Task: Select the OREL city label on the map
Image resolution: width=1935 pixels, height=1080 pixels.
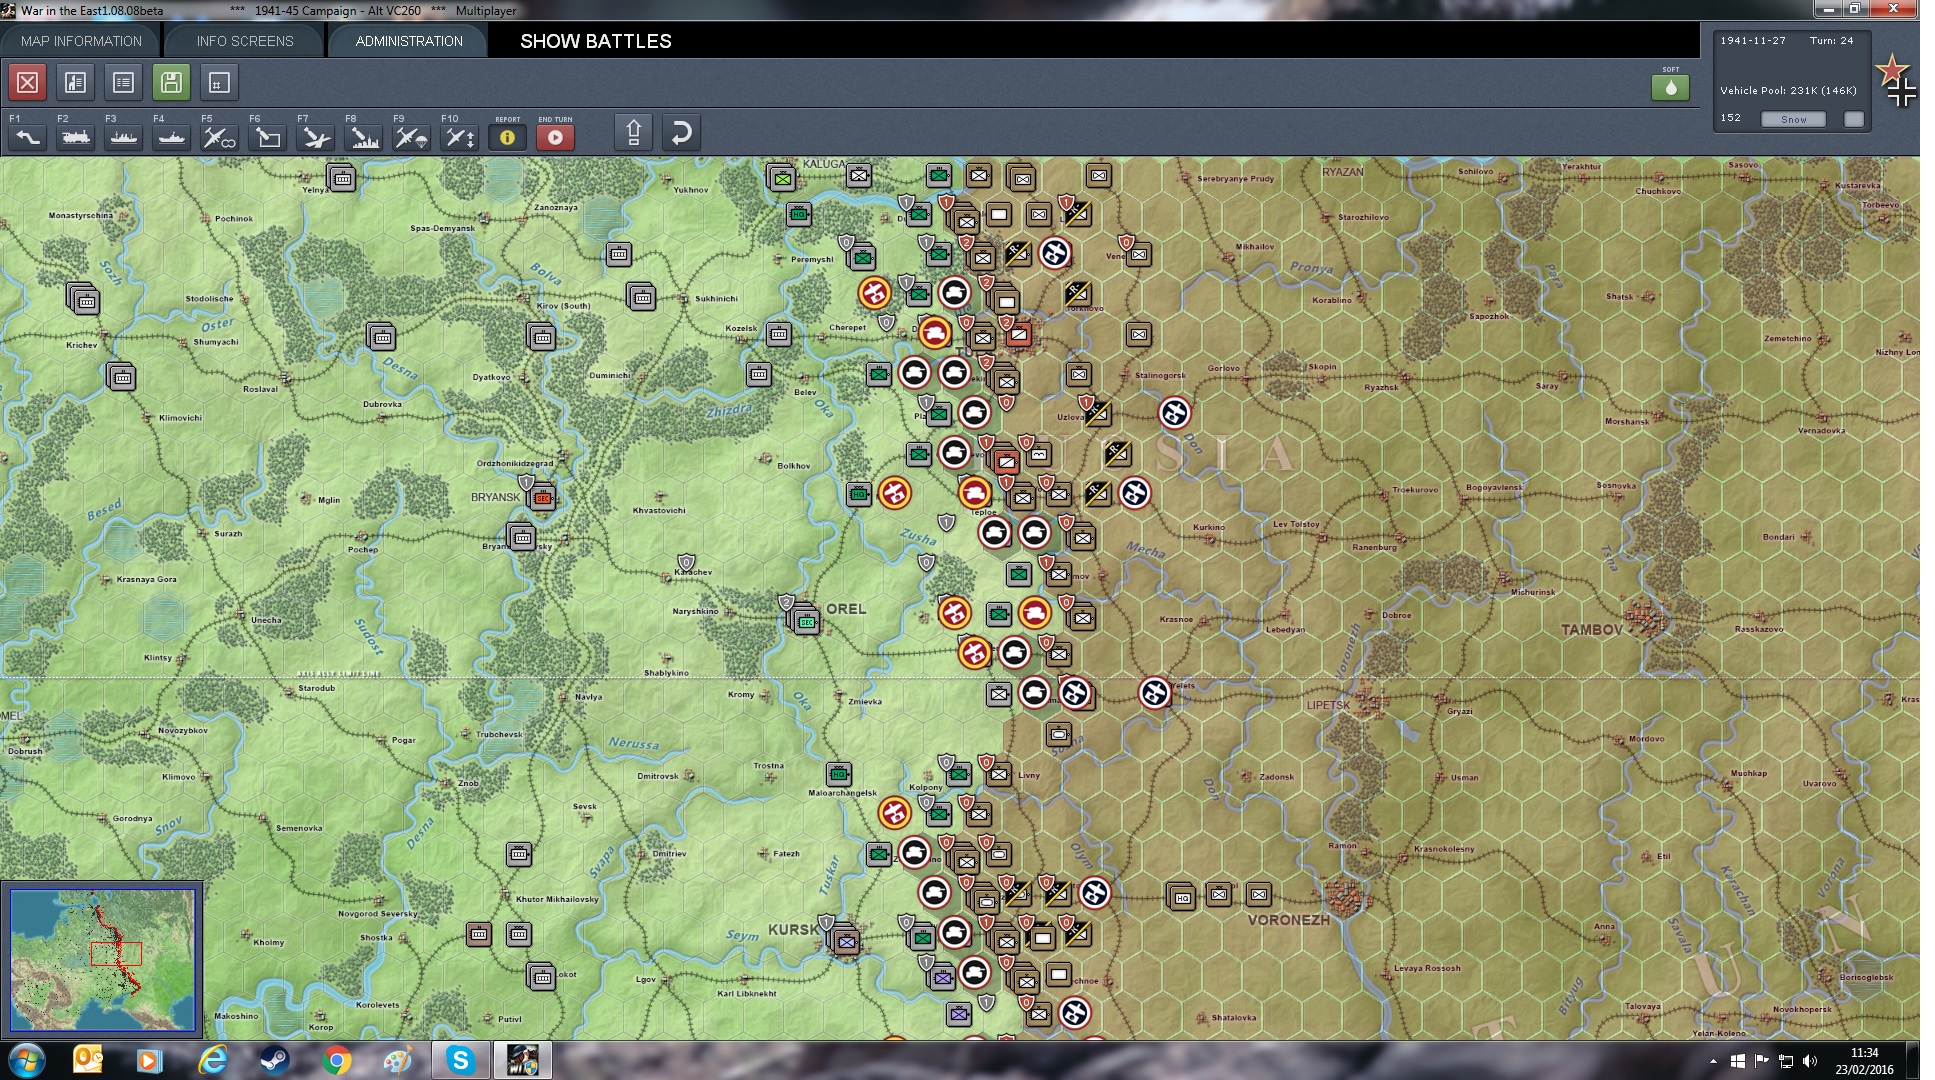Action: click(x=846, y=609)
